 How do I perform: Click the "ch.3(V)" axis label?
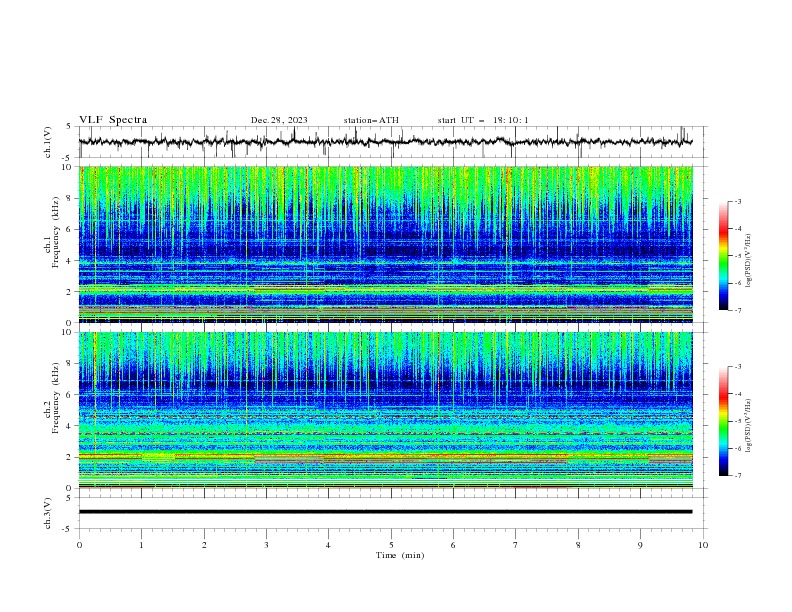(48, 513)
